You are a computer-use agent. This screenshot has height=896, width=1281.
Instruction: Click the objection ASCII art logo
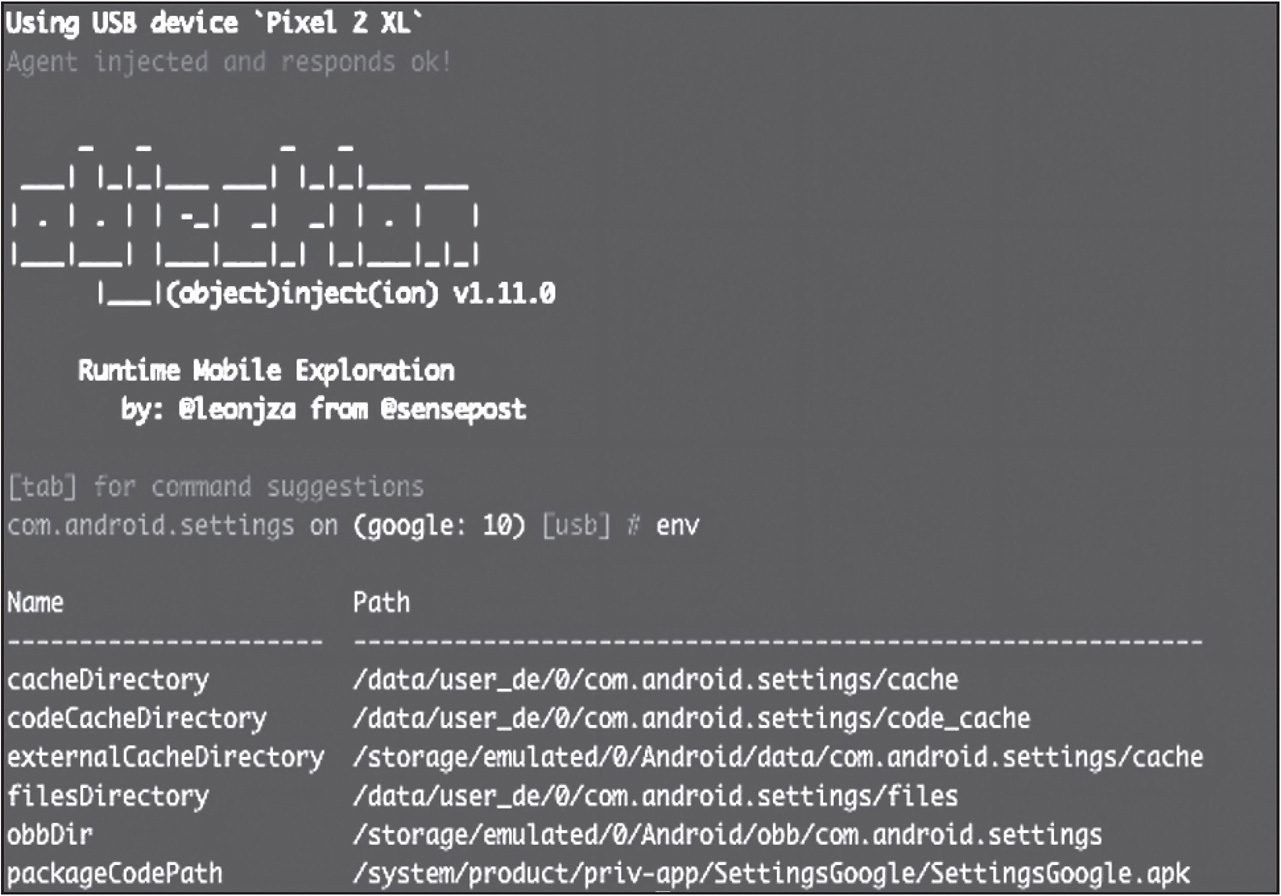(x=243, y=213)
